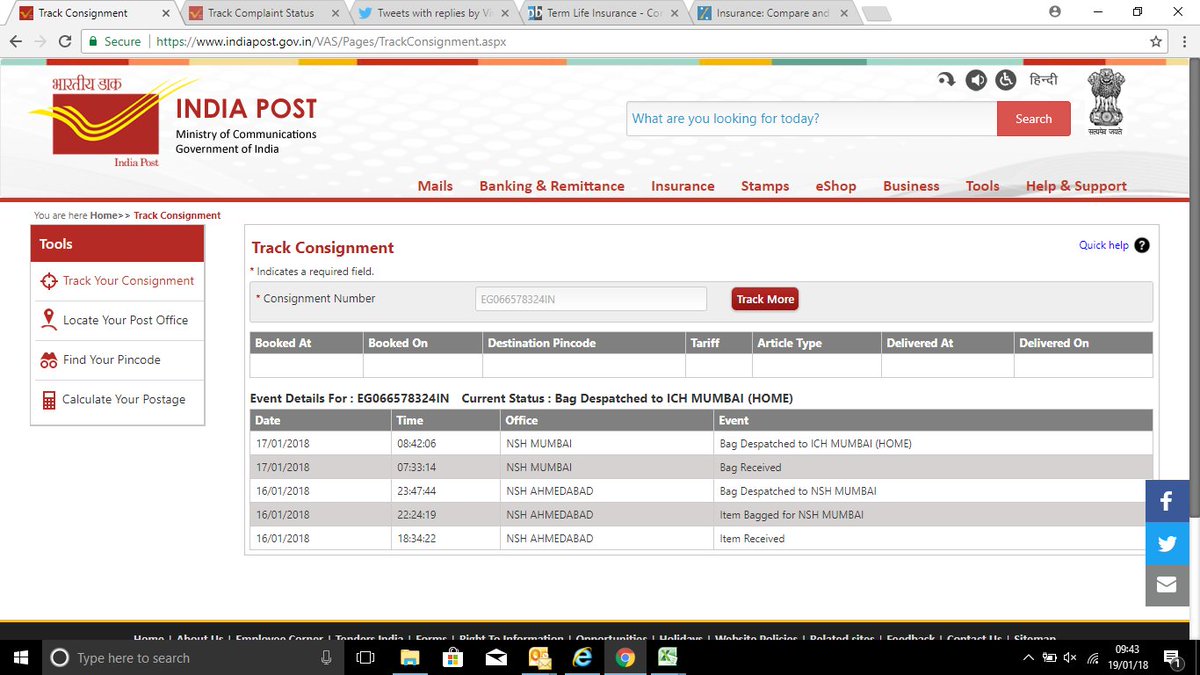Share page via Twitter side button

coord(1166,544)
